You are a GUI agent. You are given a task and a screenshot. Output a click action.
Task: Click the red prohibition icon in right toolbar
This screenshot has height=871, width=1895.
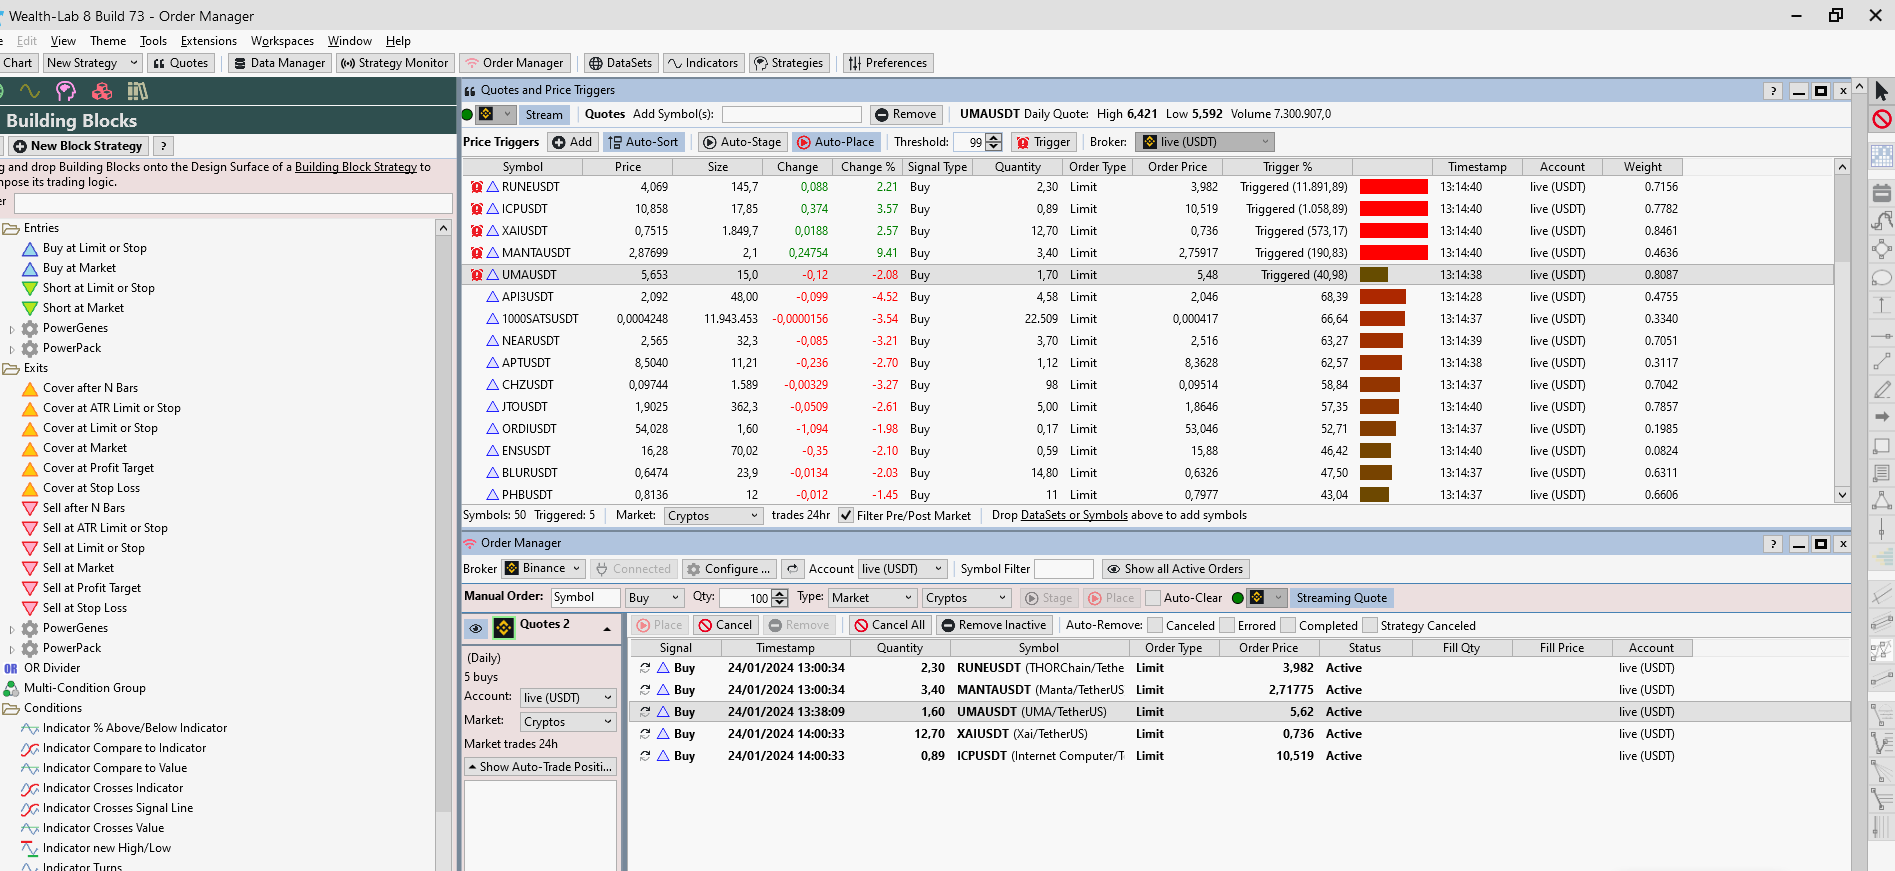point(1881,119)
